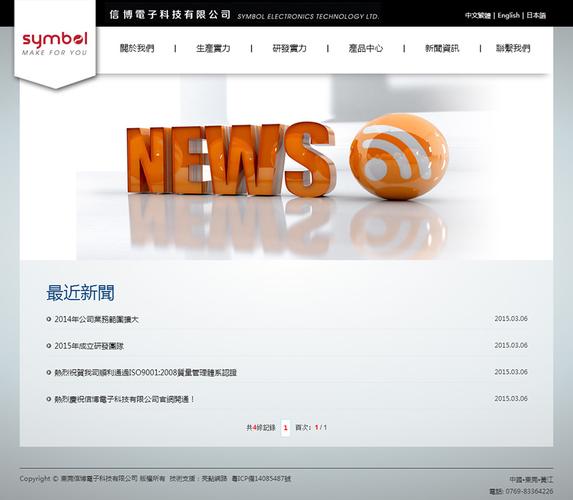The image size is (573, 500).
Task: Click bullet beside website launch news
Action: point(49,399)
